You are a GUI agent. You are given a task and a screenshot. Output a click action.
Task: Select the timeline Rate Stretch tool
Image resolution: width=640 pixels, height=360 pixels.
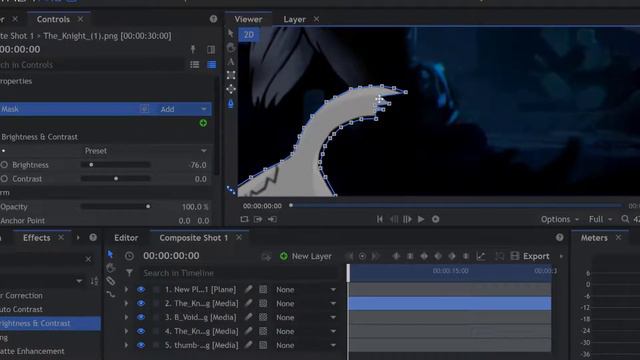tap(111, 294)
